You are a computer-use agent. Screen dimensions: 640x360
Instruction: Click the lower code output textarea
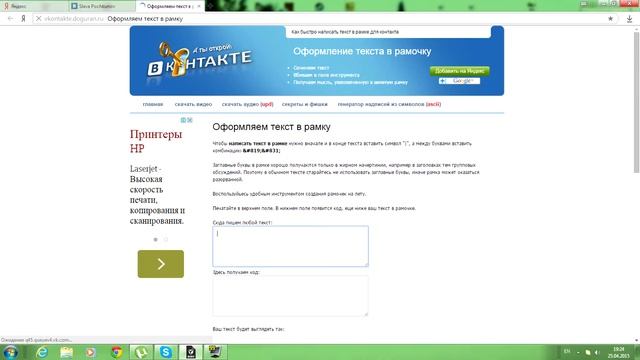pos(290,296)
